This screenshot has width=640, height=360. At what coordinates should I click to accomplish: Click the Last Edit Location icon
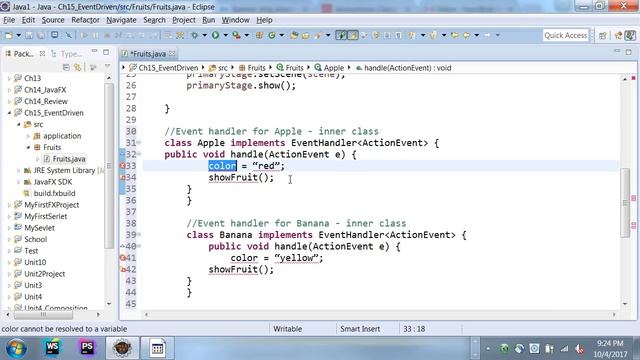(x=454, y=36)
